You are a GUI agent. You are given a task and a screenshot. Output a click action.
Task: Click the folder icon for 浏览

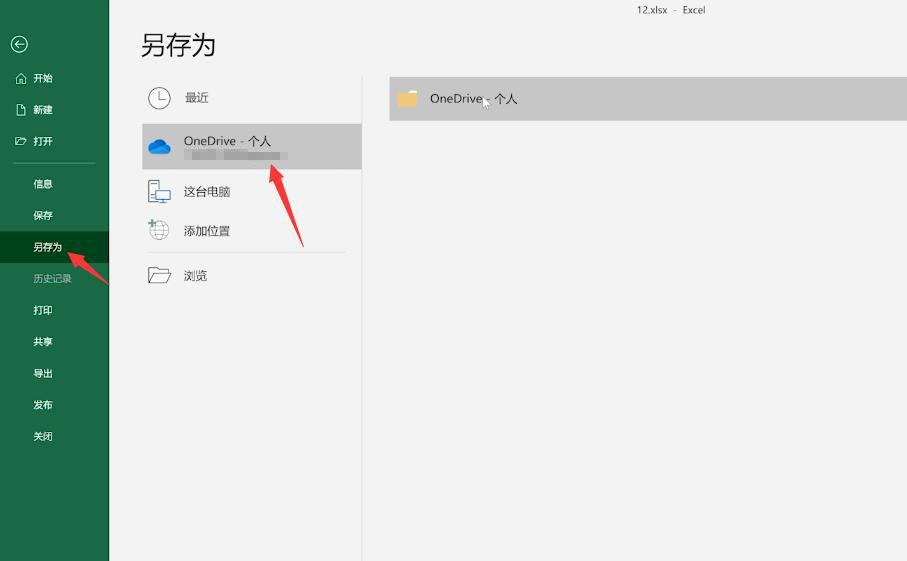coord(159,275)
